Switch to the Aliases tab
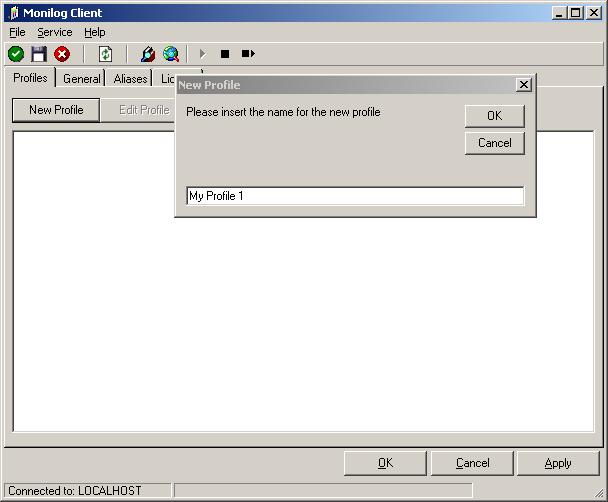 [130, 79]
